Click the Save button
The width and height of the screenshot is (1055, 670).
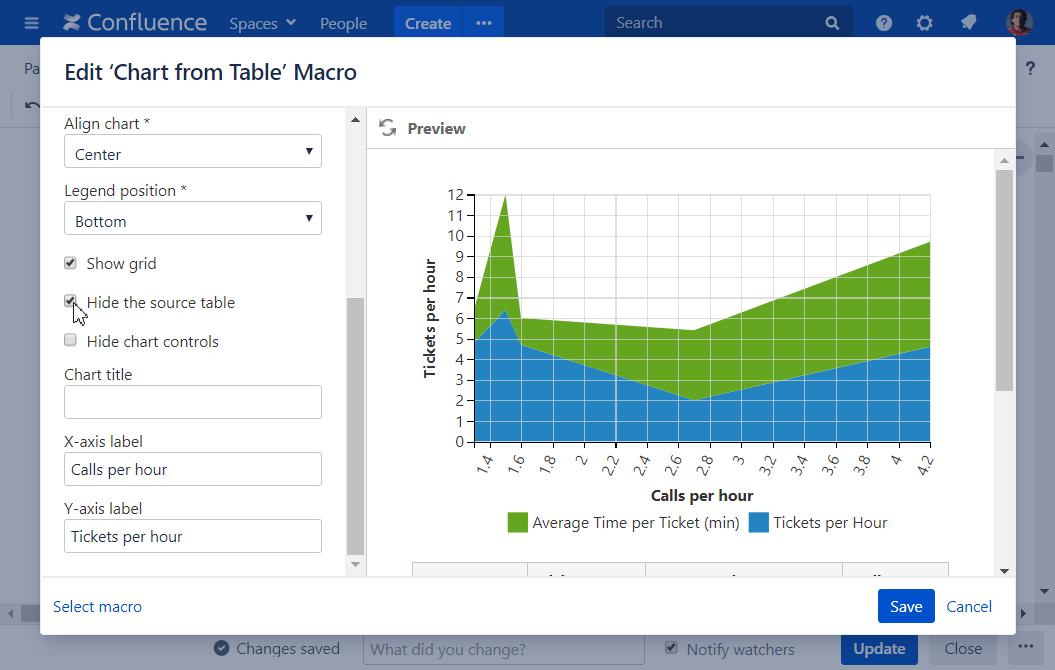pos(906,606)
